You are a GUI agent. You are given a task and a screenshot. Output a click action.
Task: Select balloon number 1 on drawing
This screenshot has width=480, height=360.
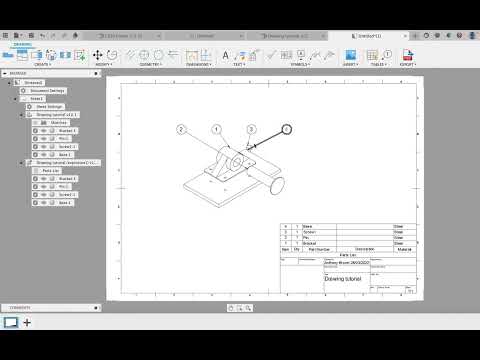(x=217, y=129)
